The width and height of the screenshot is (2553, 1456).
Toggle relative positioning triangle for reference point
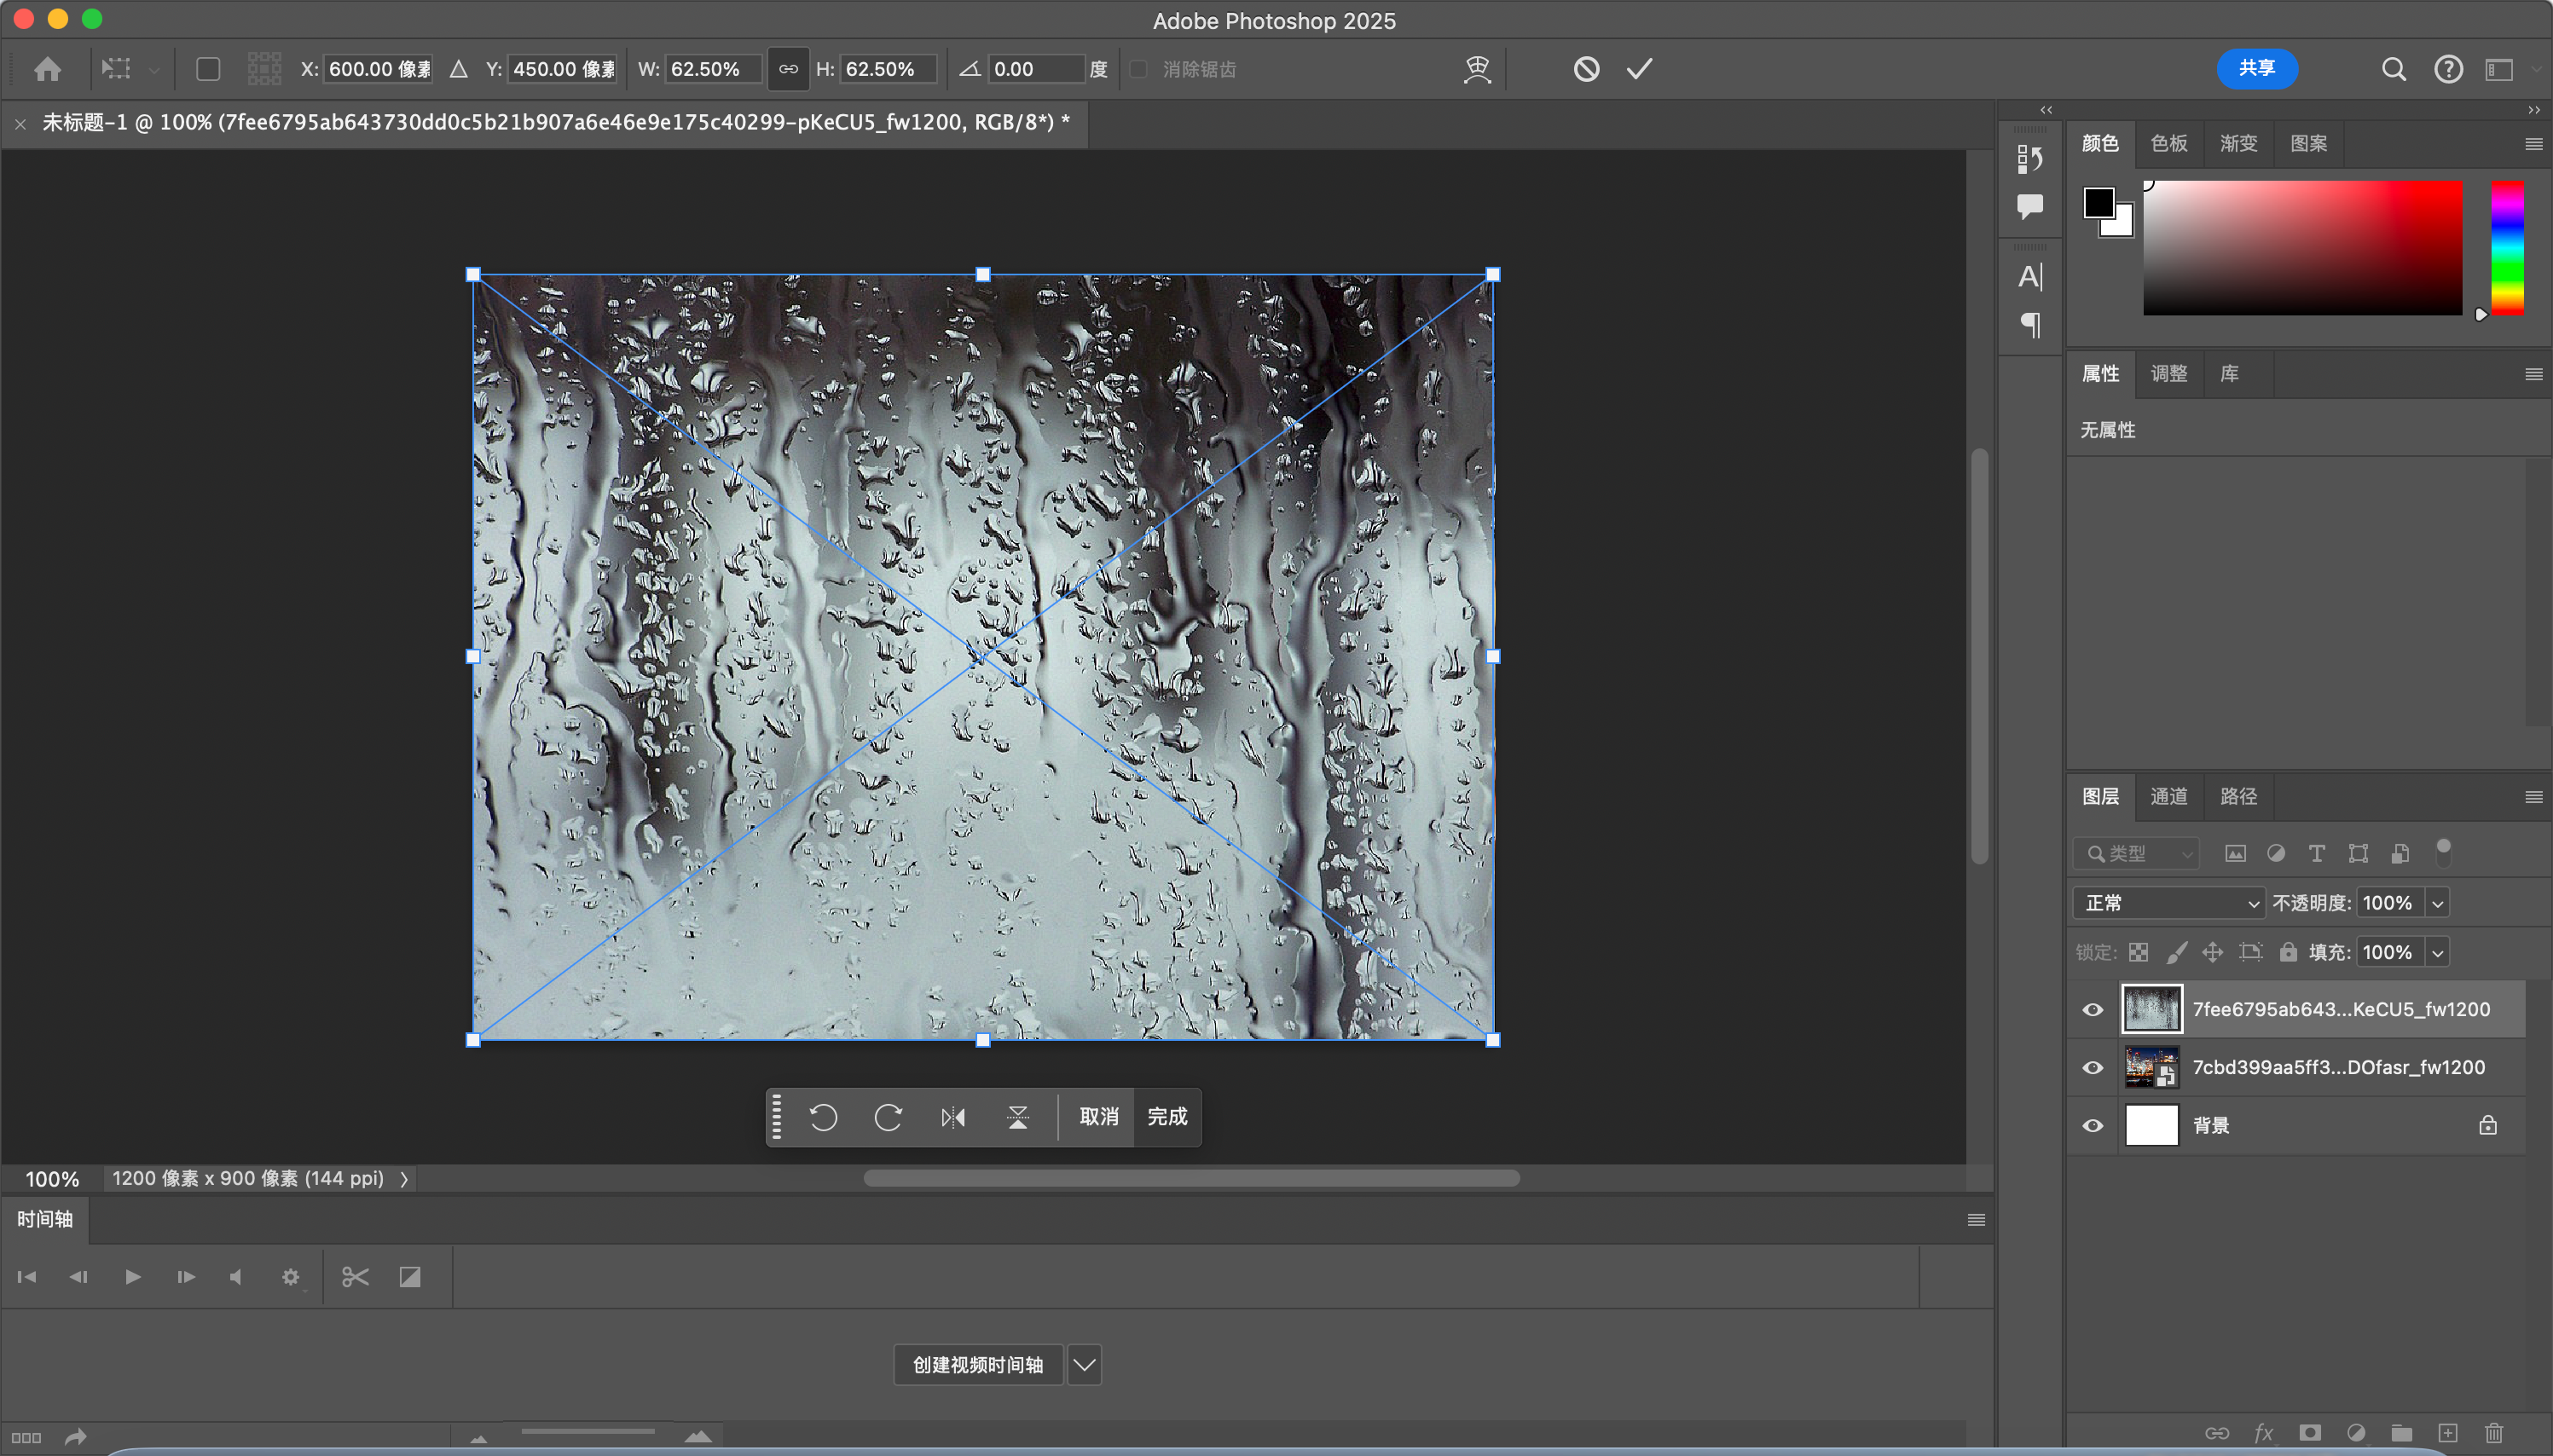tap(458, 69)
